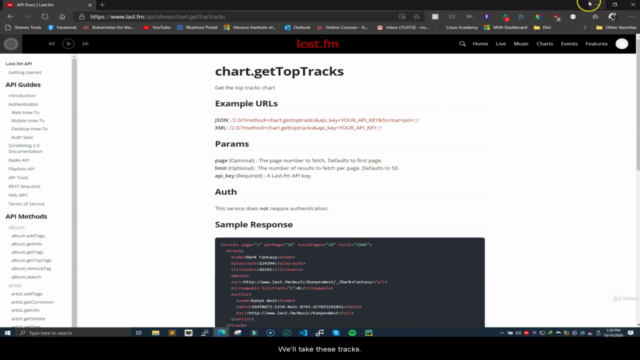
Task: Click the browser profile avatar
Action: pyautogui.click(x=613, y=17)
